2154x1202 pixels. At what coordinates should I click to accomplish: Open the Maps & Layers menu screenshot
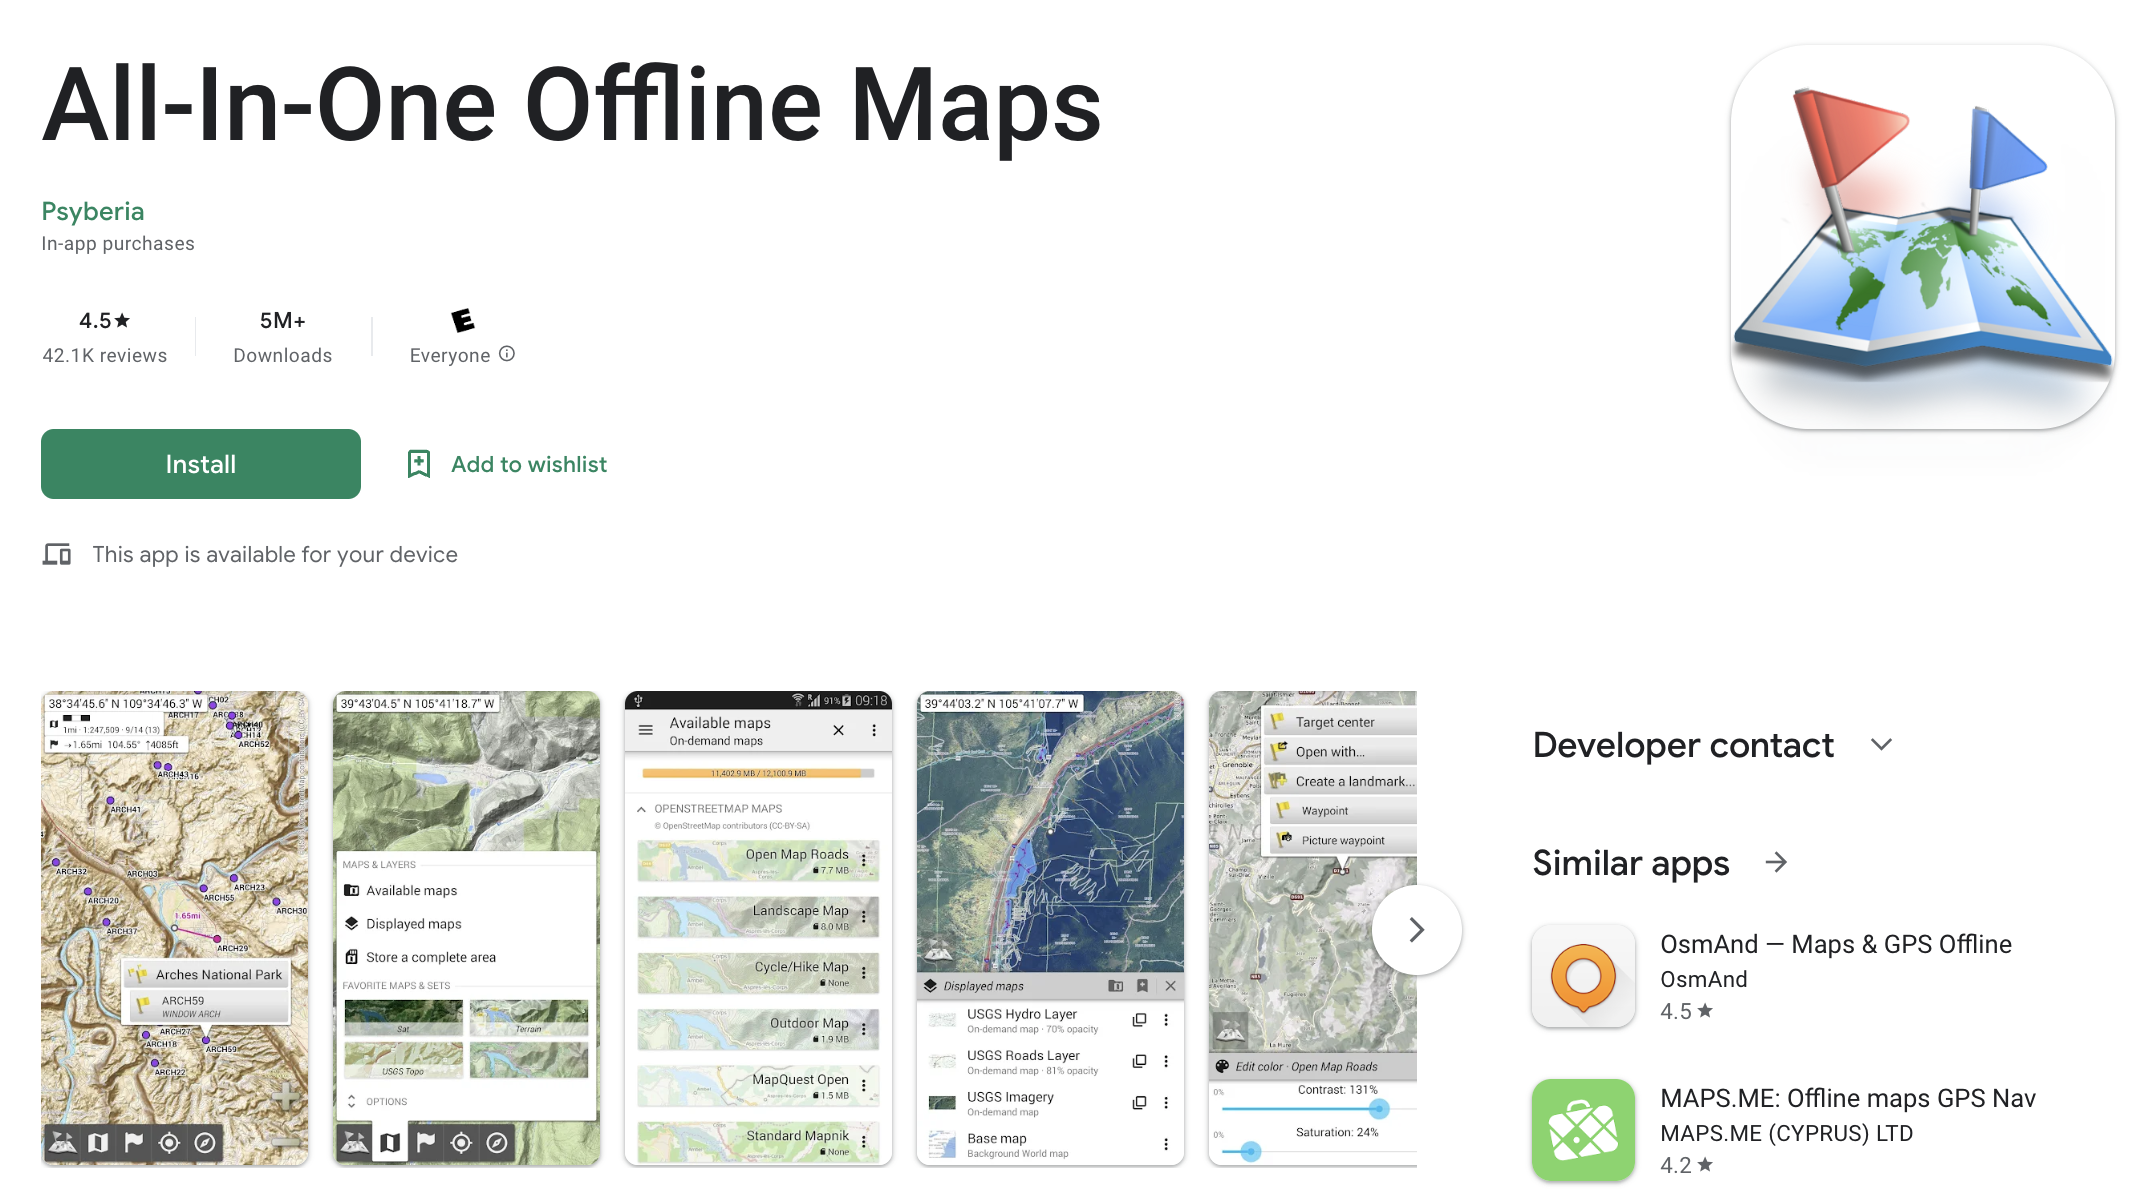pos(467,928)
